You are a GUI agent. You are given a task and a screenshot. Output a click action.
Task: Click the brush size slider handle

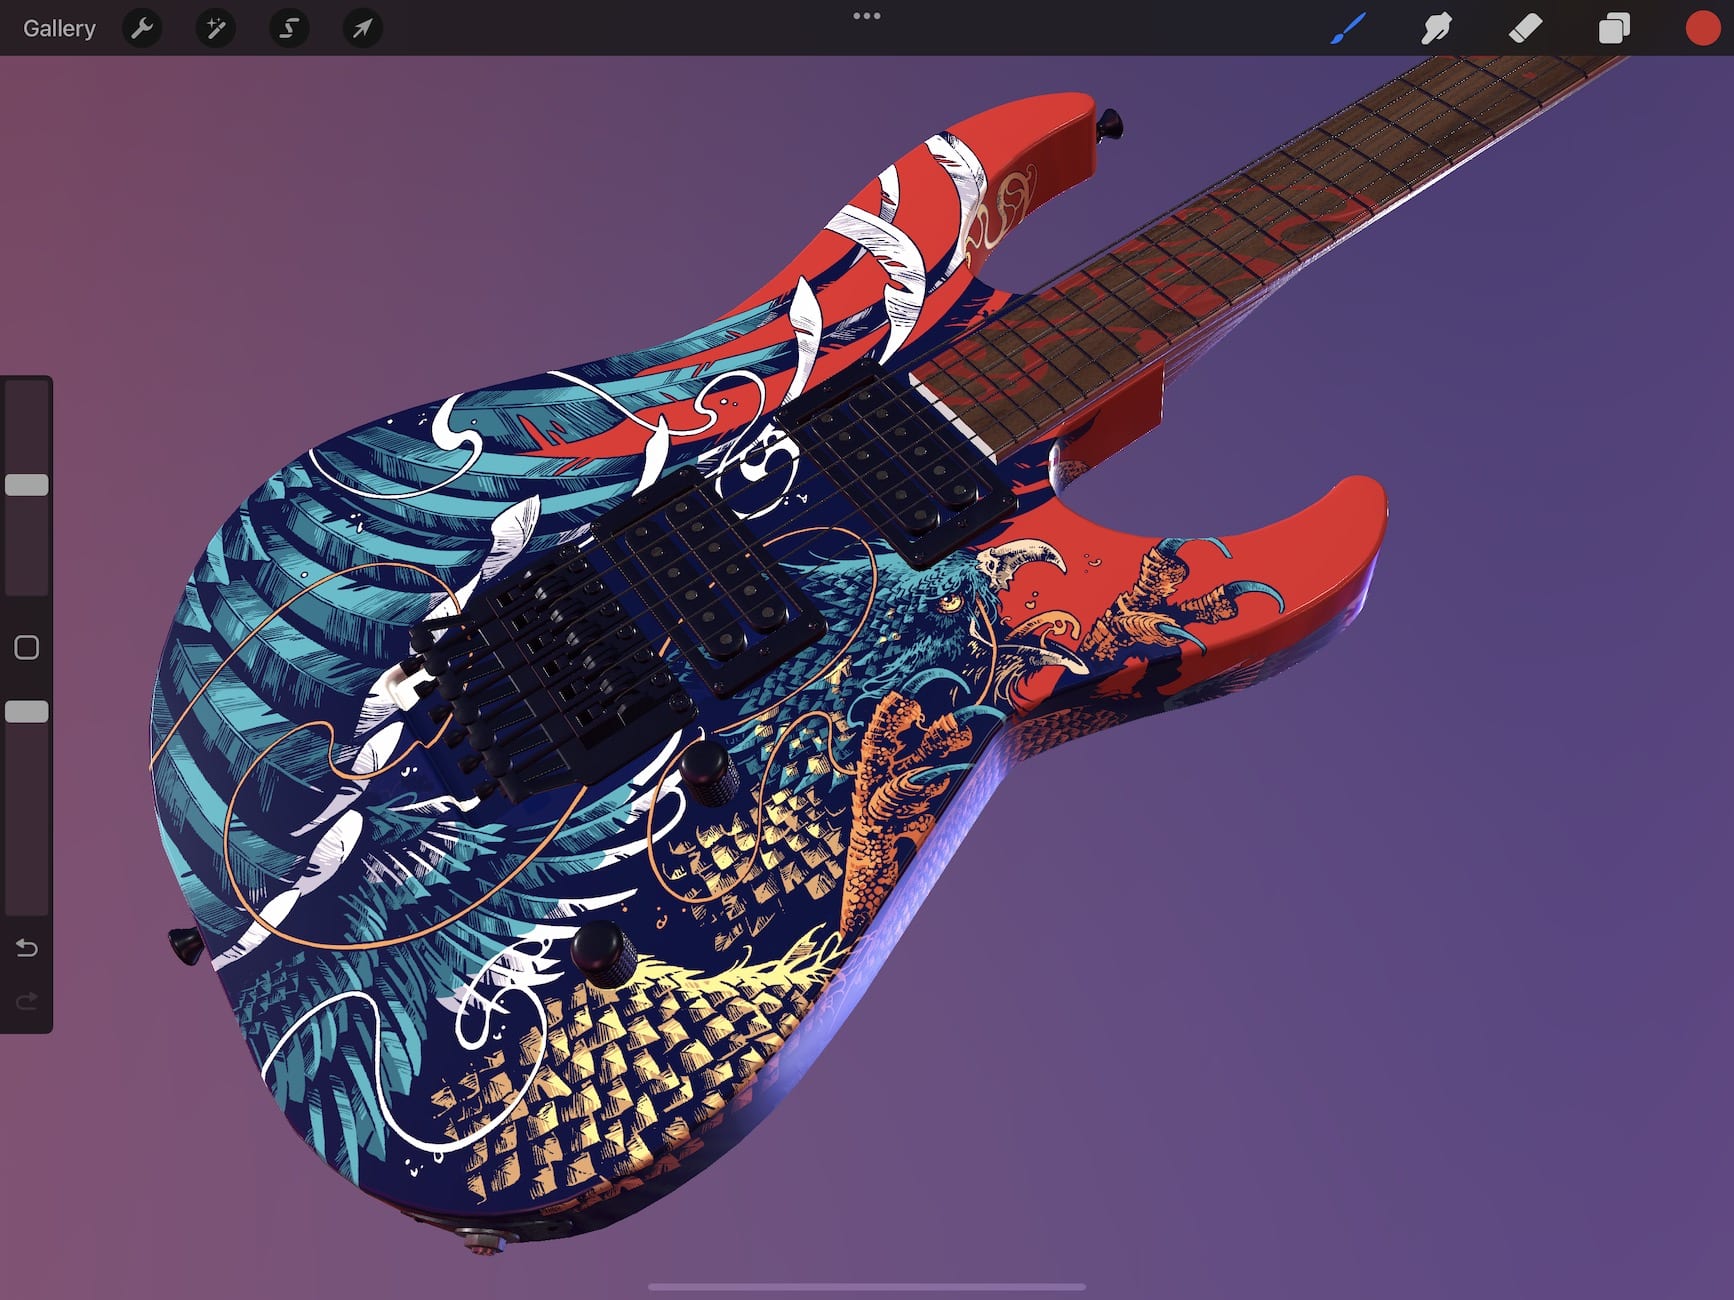click(x=27, y=485)
